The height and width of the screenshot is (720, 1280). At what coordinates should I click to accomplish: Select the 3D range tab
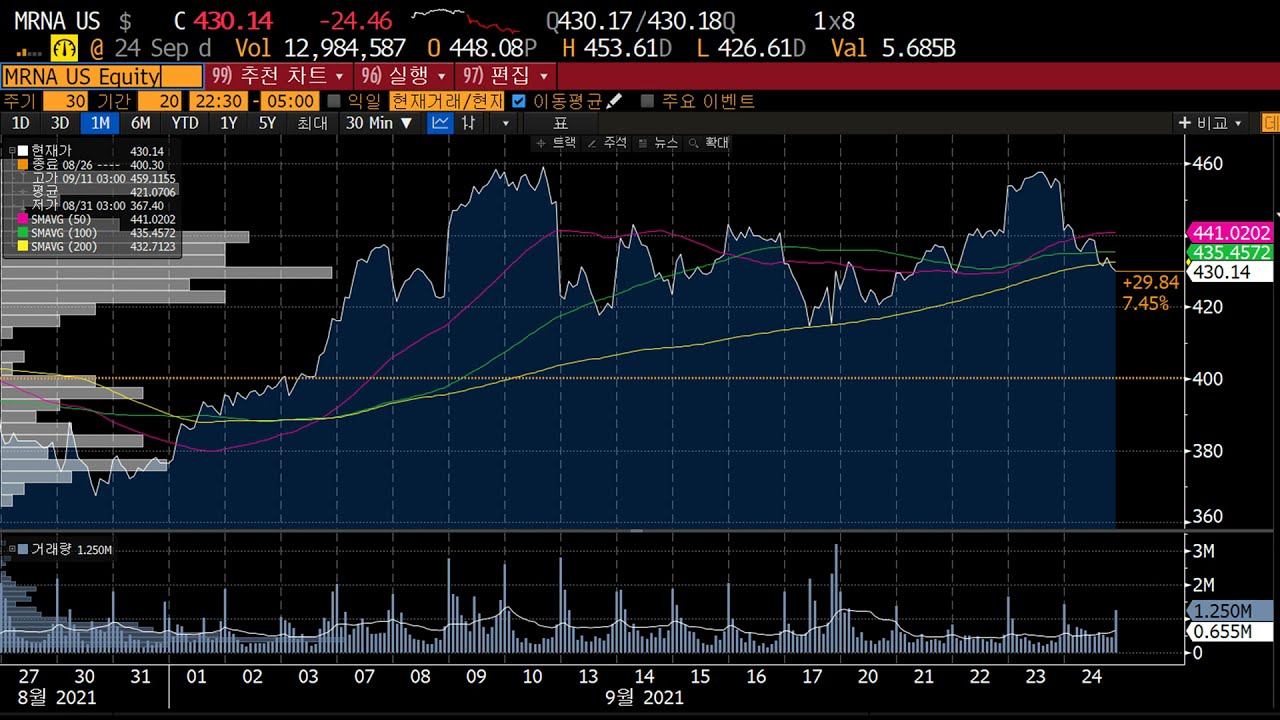[60, 123]
